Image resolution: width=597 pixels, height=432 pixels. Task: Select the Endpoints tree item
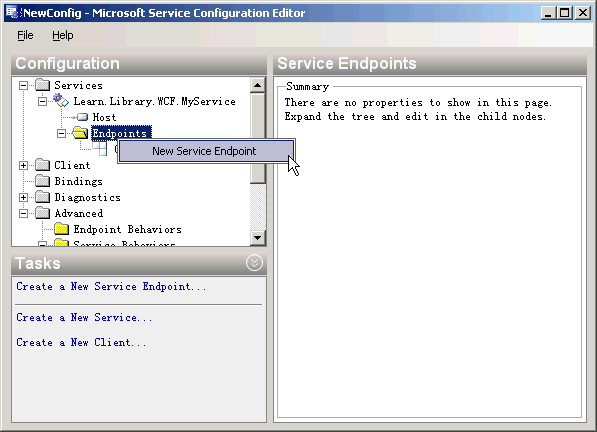[121, 133]
